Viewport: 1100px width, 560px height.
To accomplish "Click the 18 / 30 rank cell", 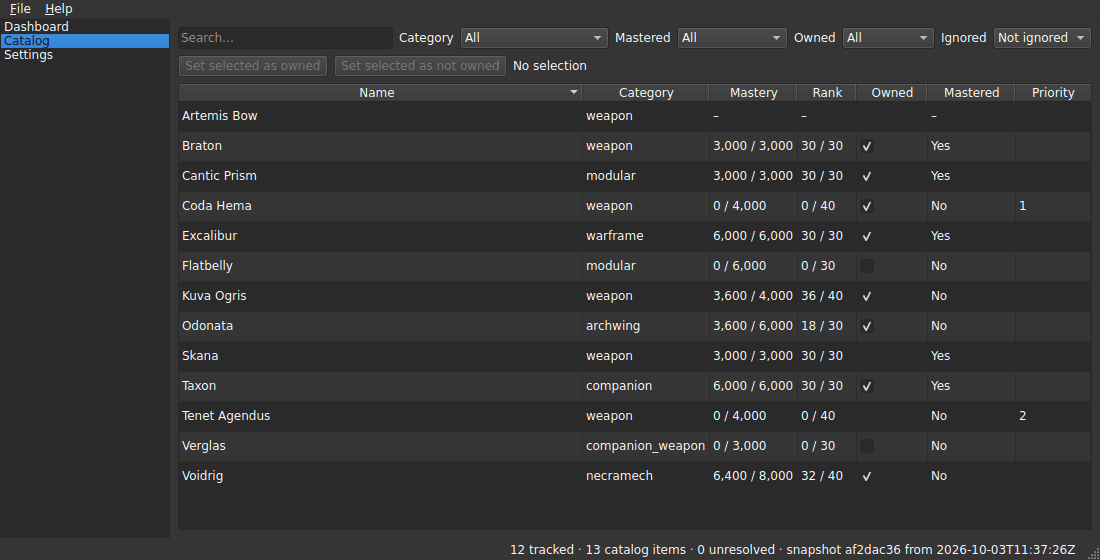I will coord(826,326).
